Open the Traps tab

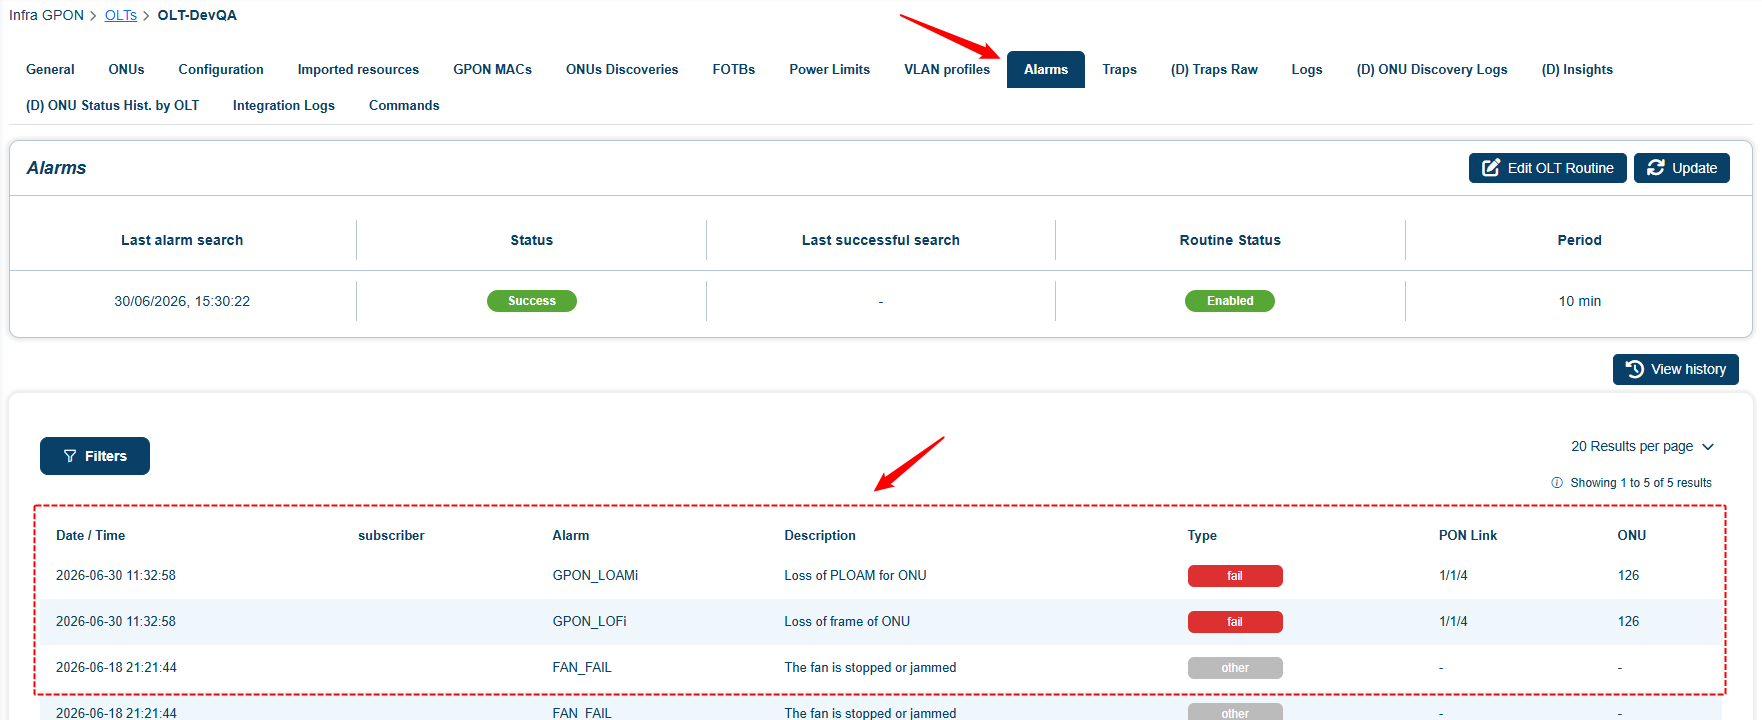coord(1120,69)
